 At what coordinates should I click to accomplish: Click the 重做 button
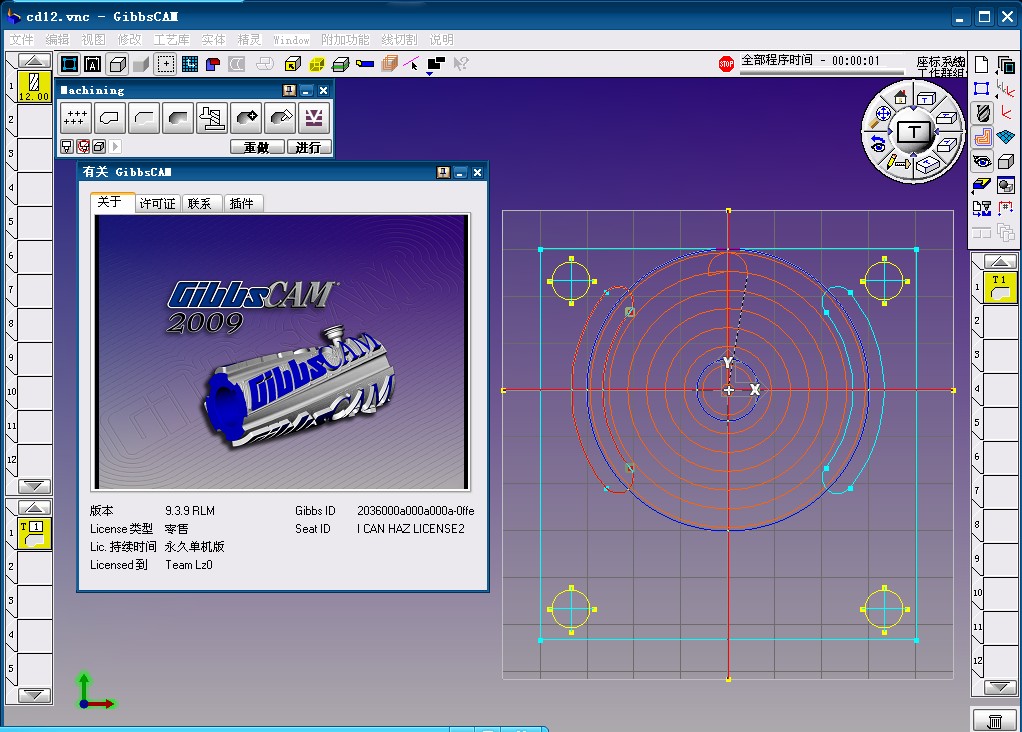tap(257, 147)
